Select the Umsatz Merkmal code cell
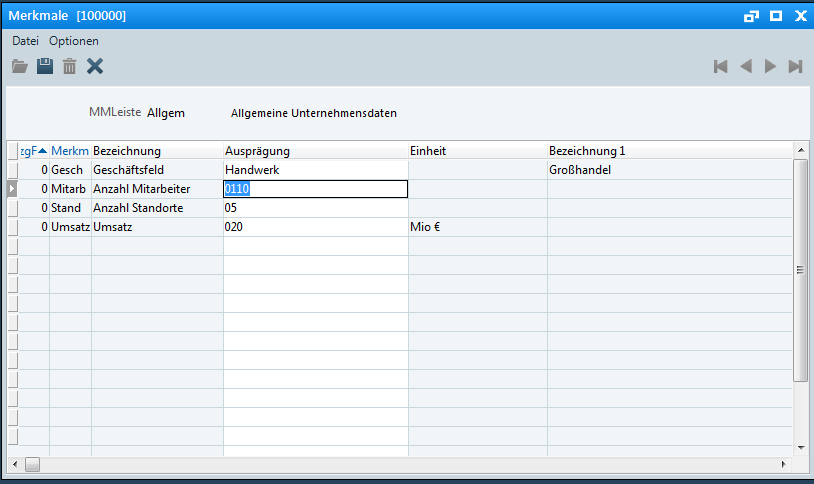The width and height of the screenshot is (814, 484). [x=70, y=227]
